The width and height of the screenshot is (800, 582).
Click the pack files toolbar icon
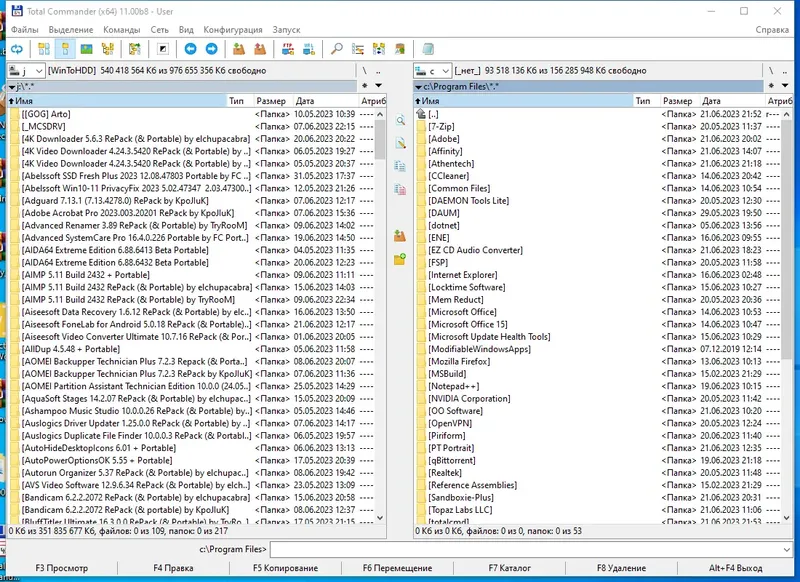(239, 49)
